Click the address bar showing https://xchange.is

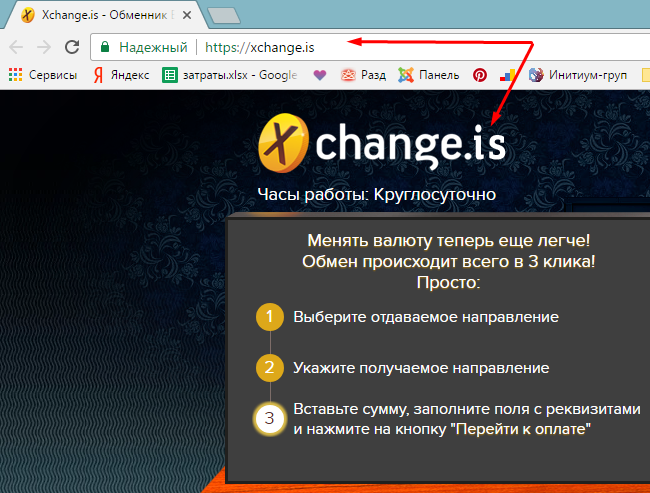click(x=370, y=47)
